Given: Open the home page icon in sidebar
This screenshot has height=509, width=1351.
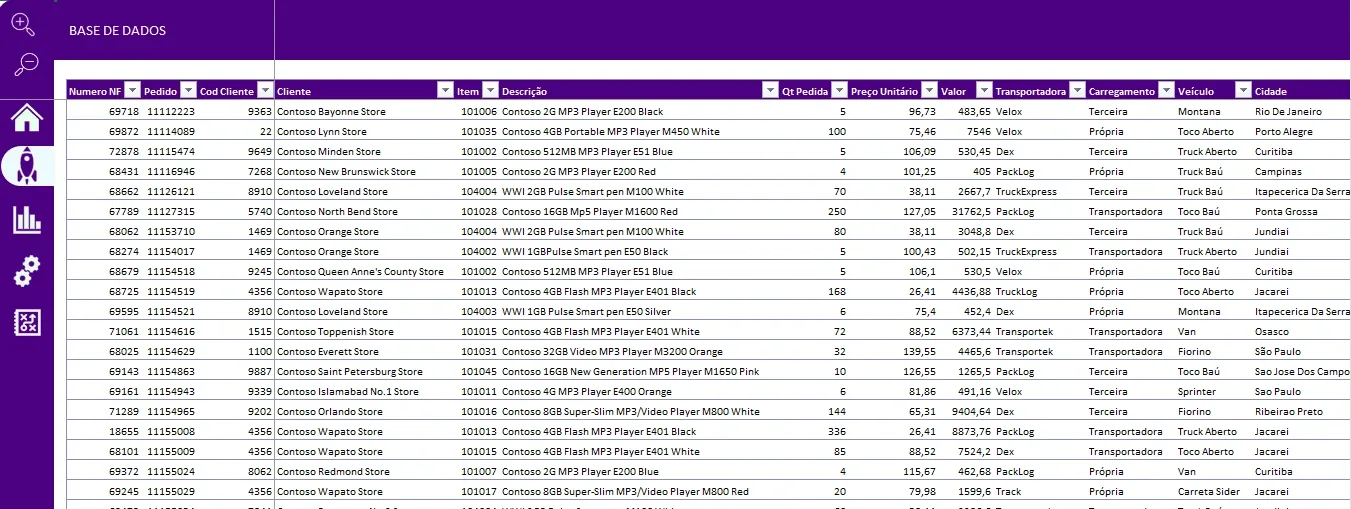Looking at the screenshot, I should click(x=27, y=118).
